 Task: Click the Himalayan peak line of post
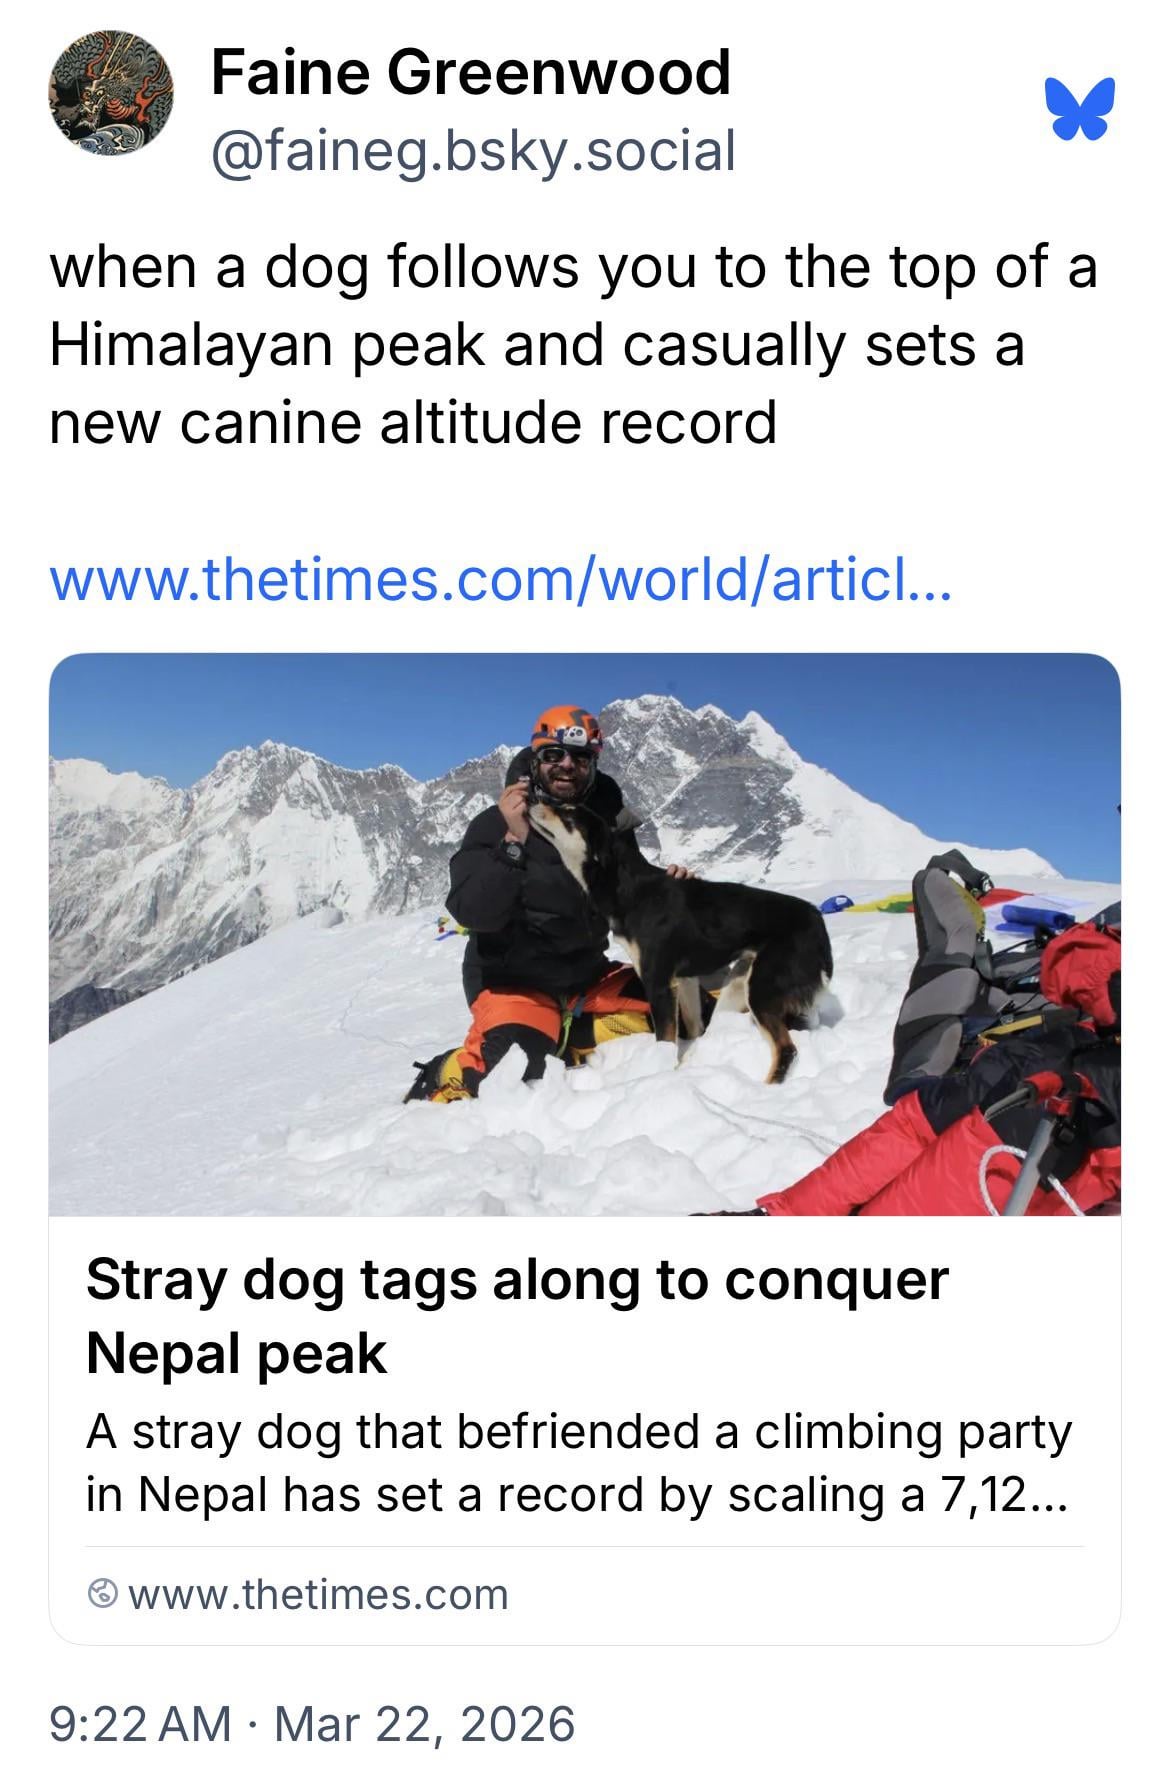point(537,345)
